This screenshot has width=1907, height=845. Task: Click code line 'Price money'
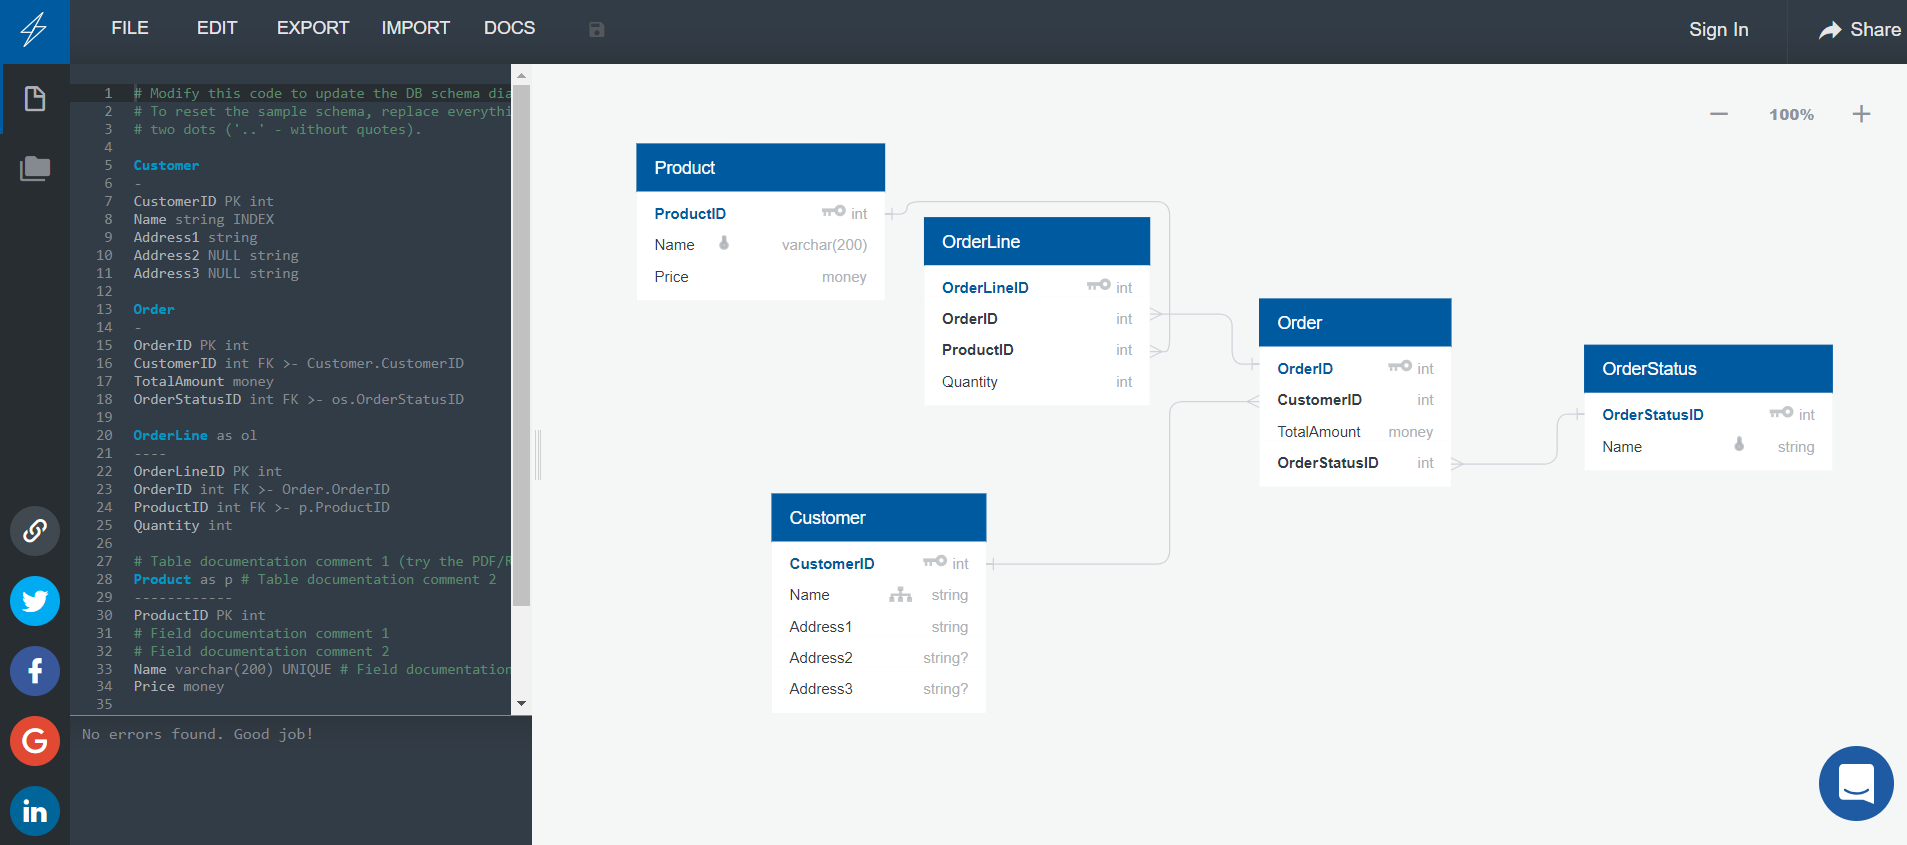[x=179, y=686]
